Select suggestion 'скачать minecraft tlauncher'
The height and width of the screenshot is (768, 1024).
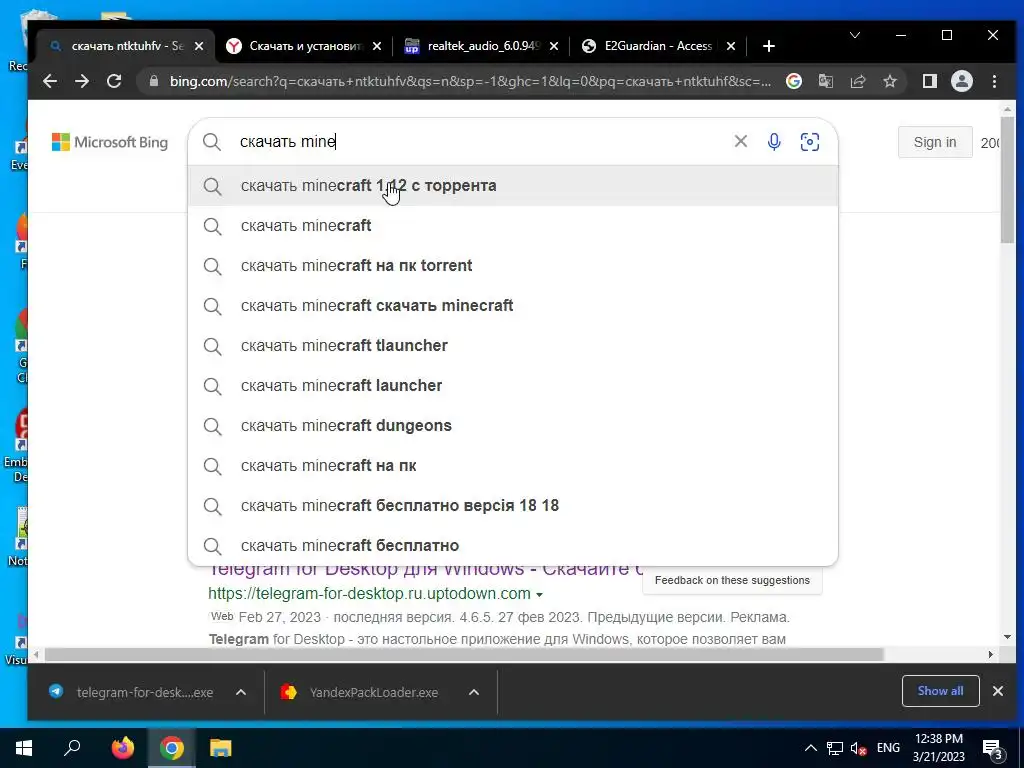click(513, 345)
